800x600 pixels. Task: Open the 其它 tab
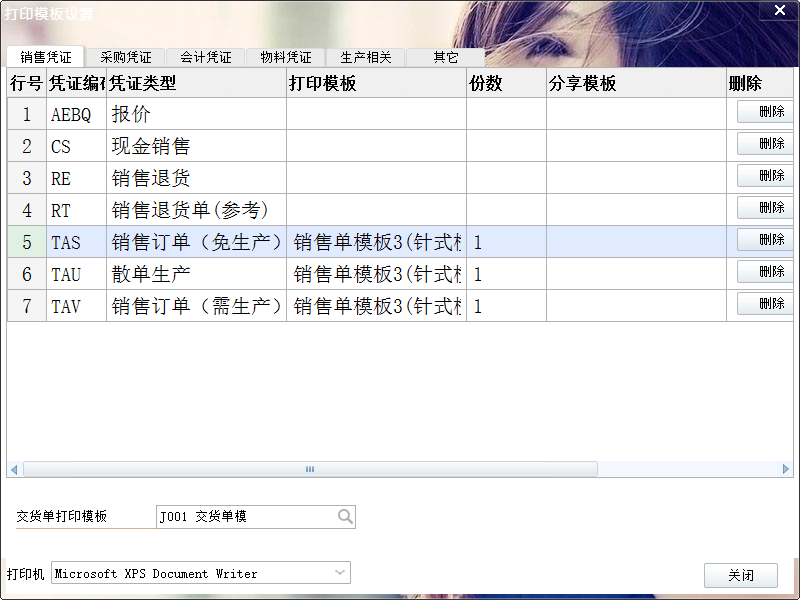[x=446, y=58]
